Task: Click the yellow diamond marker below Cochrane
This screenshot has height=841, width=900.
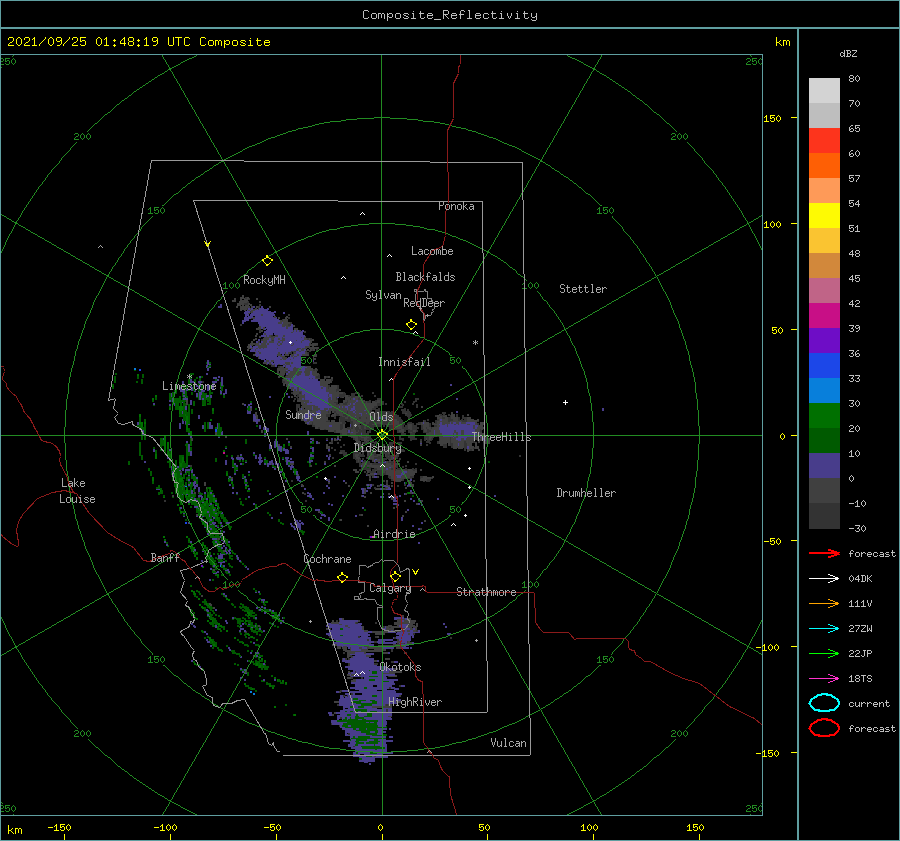Action: point(343,577)
